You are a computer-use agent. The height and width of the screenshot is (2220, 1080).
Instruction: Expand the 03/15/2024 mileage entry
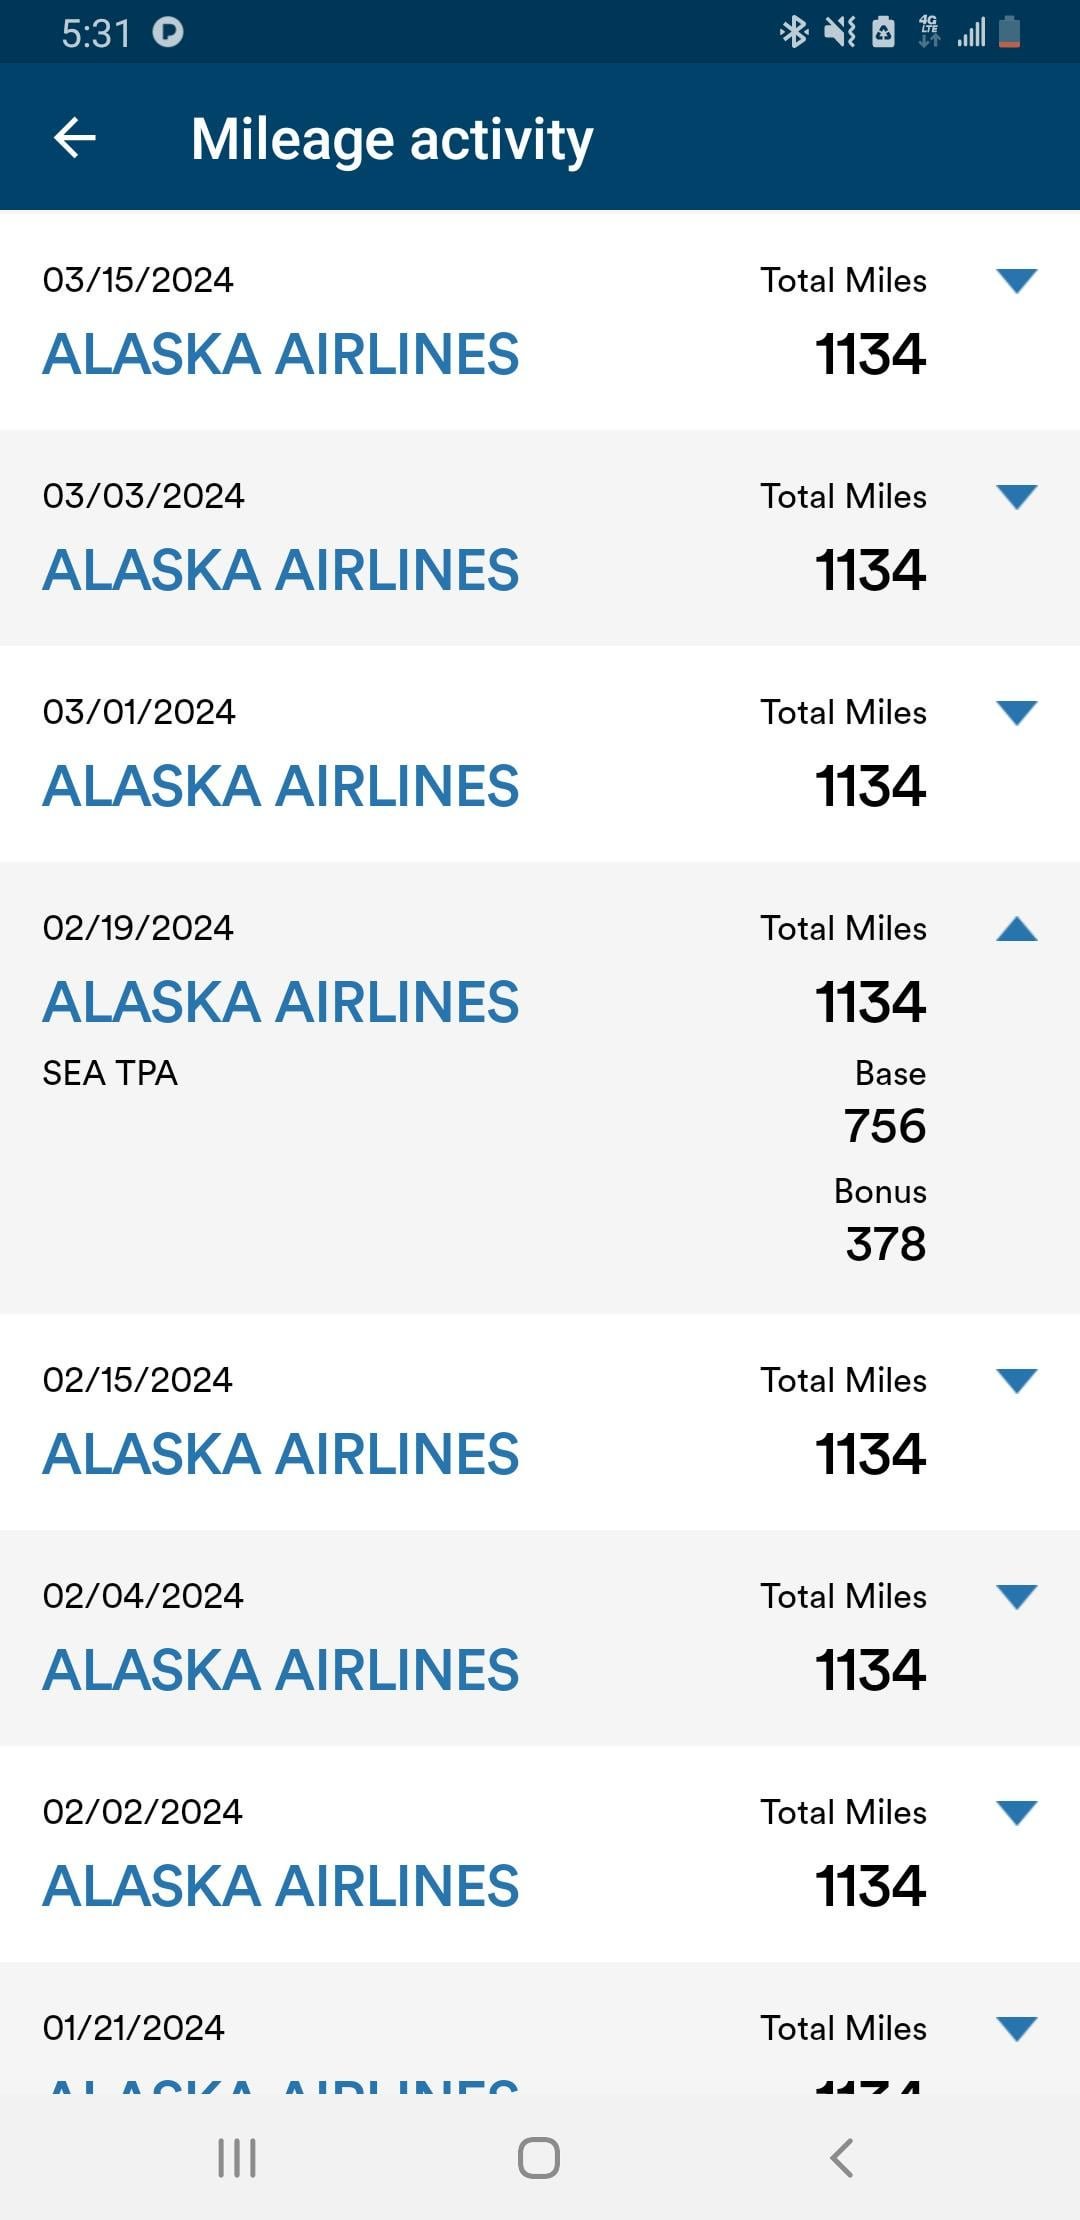[x=1016, y=281]
